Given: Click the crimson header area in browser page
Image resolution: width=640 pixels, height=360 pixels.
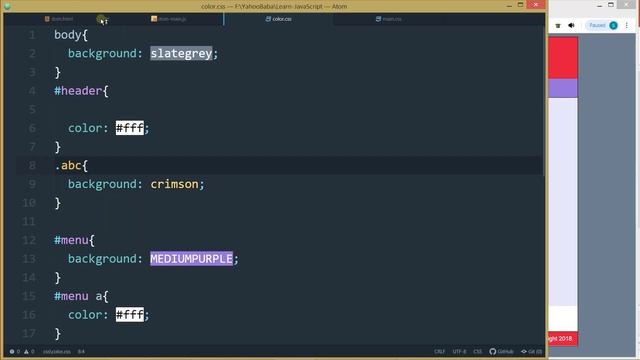Looking at the screenshot, I should point(563,58).
